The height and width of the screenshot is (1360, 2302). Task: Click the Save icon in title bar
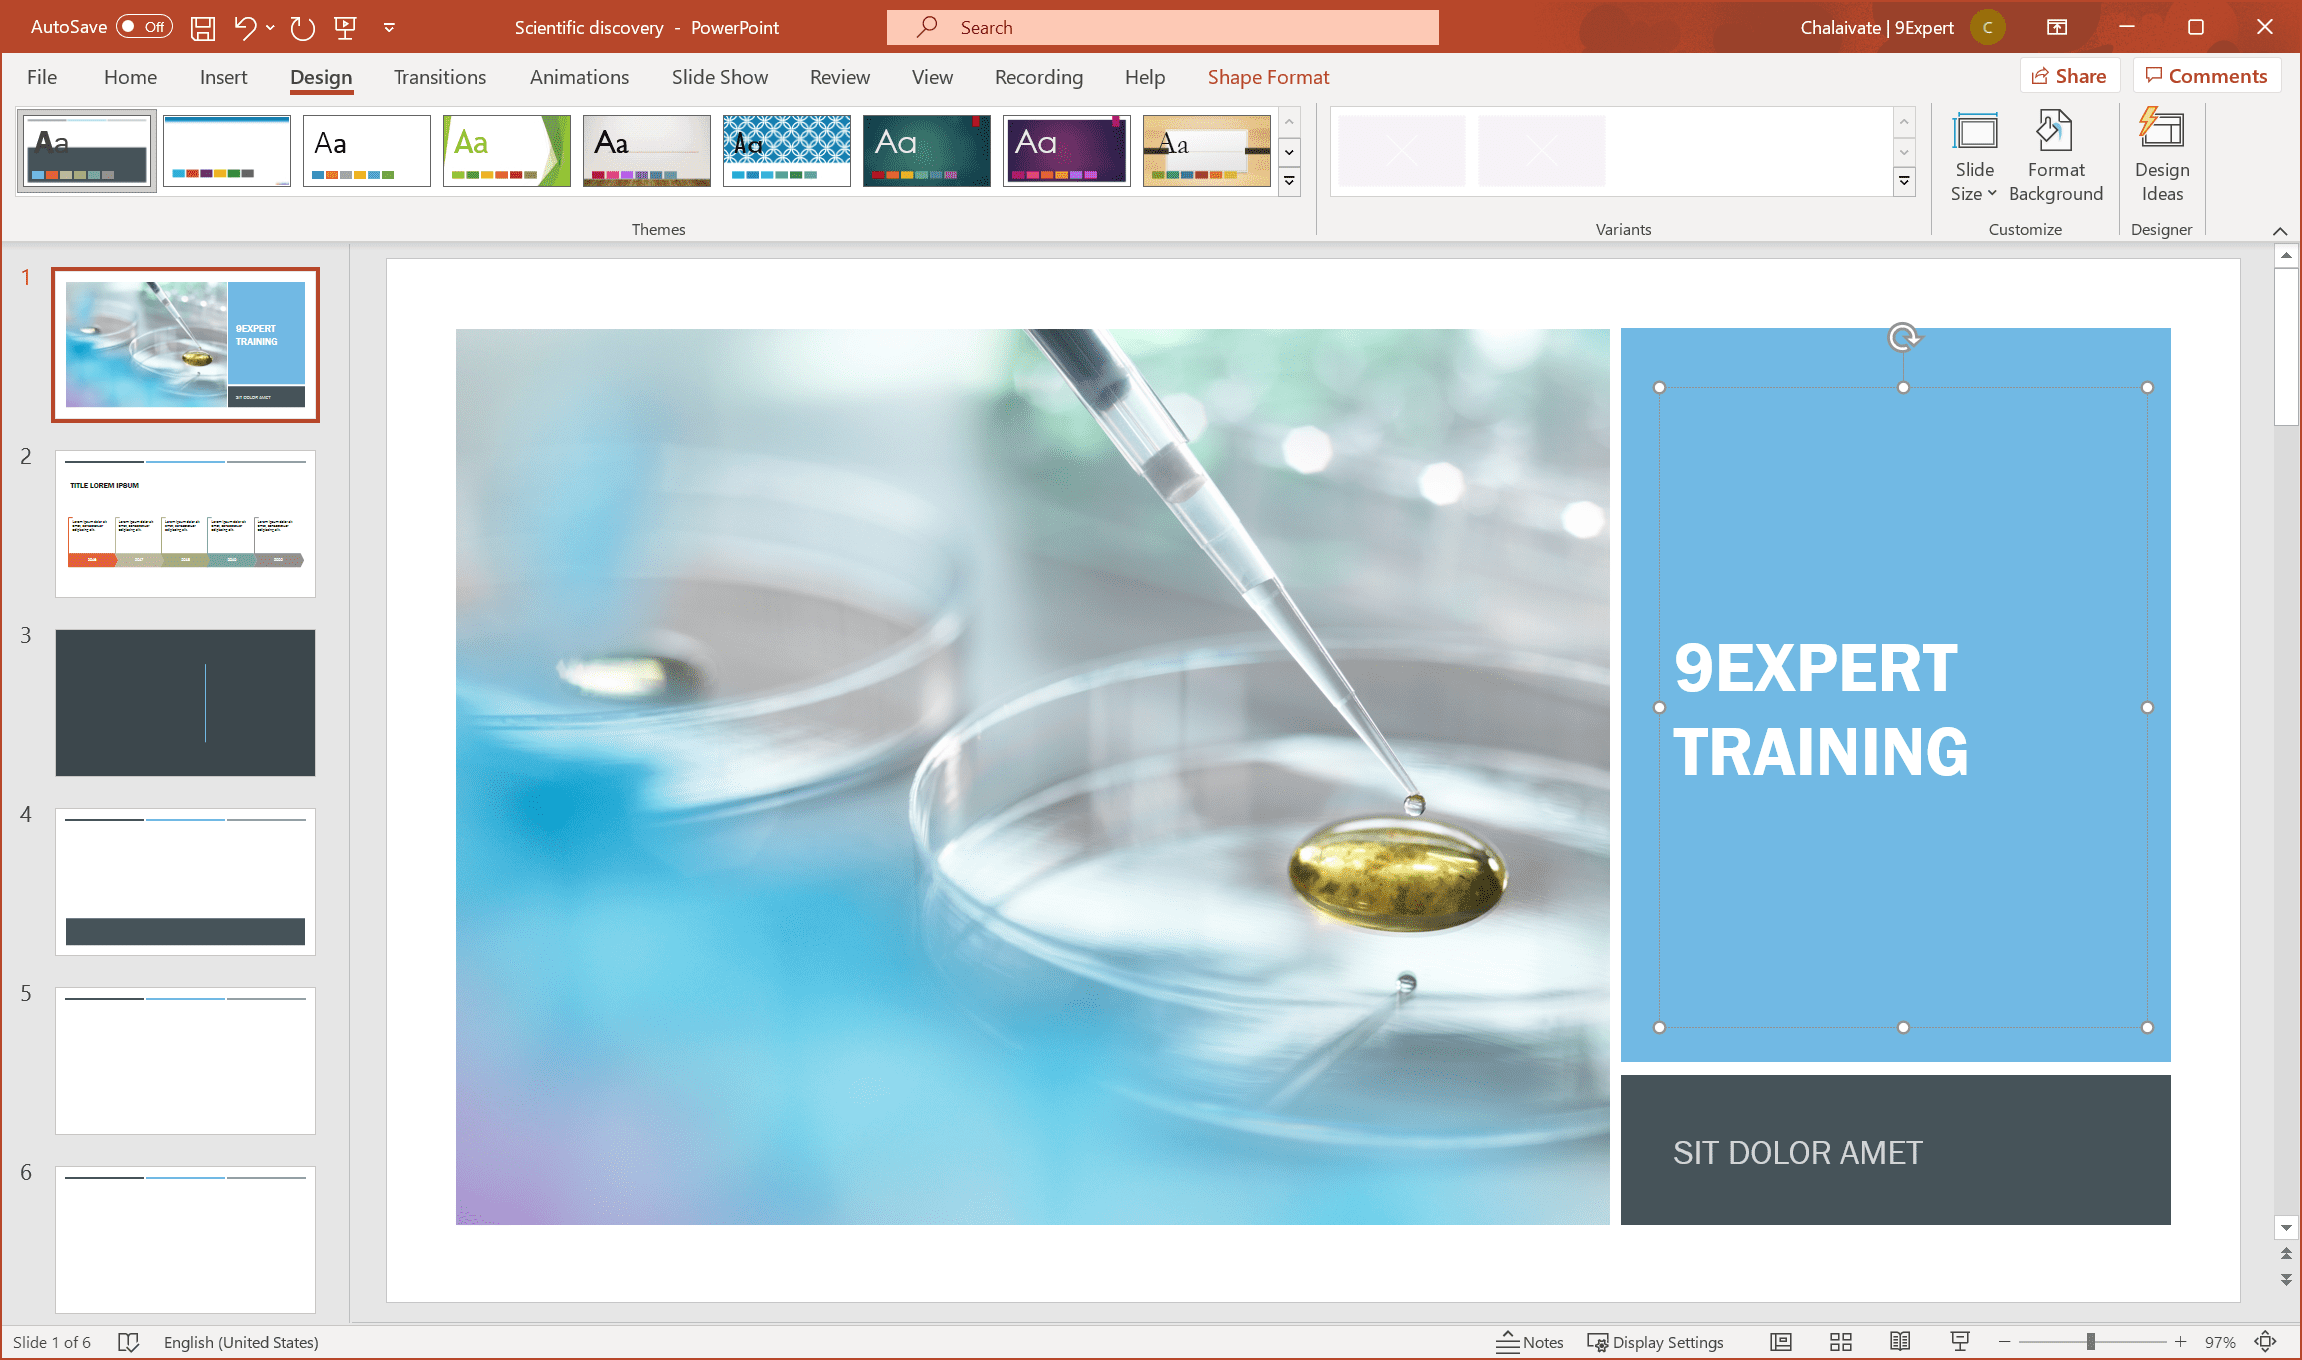203,27
